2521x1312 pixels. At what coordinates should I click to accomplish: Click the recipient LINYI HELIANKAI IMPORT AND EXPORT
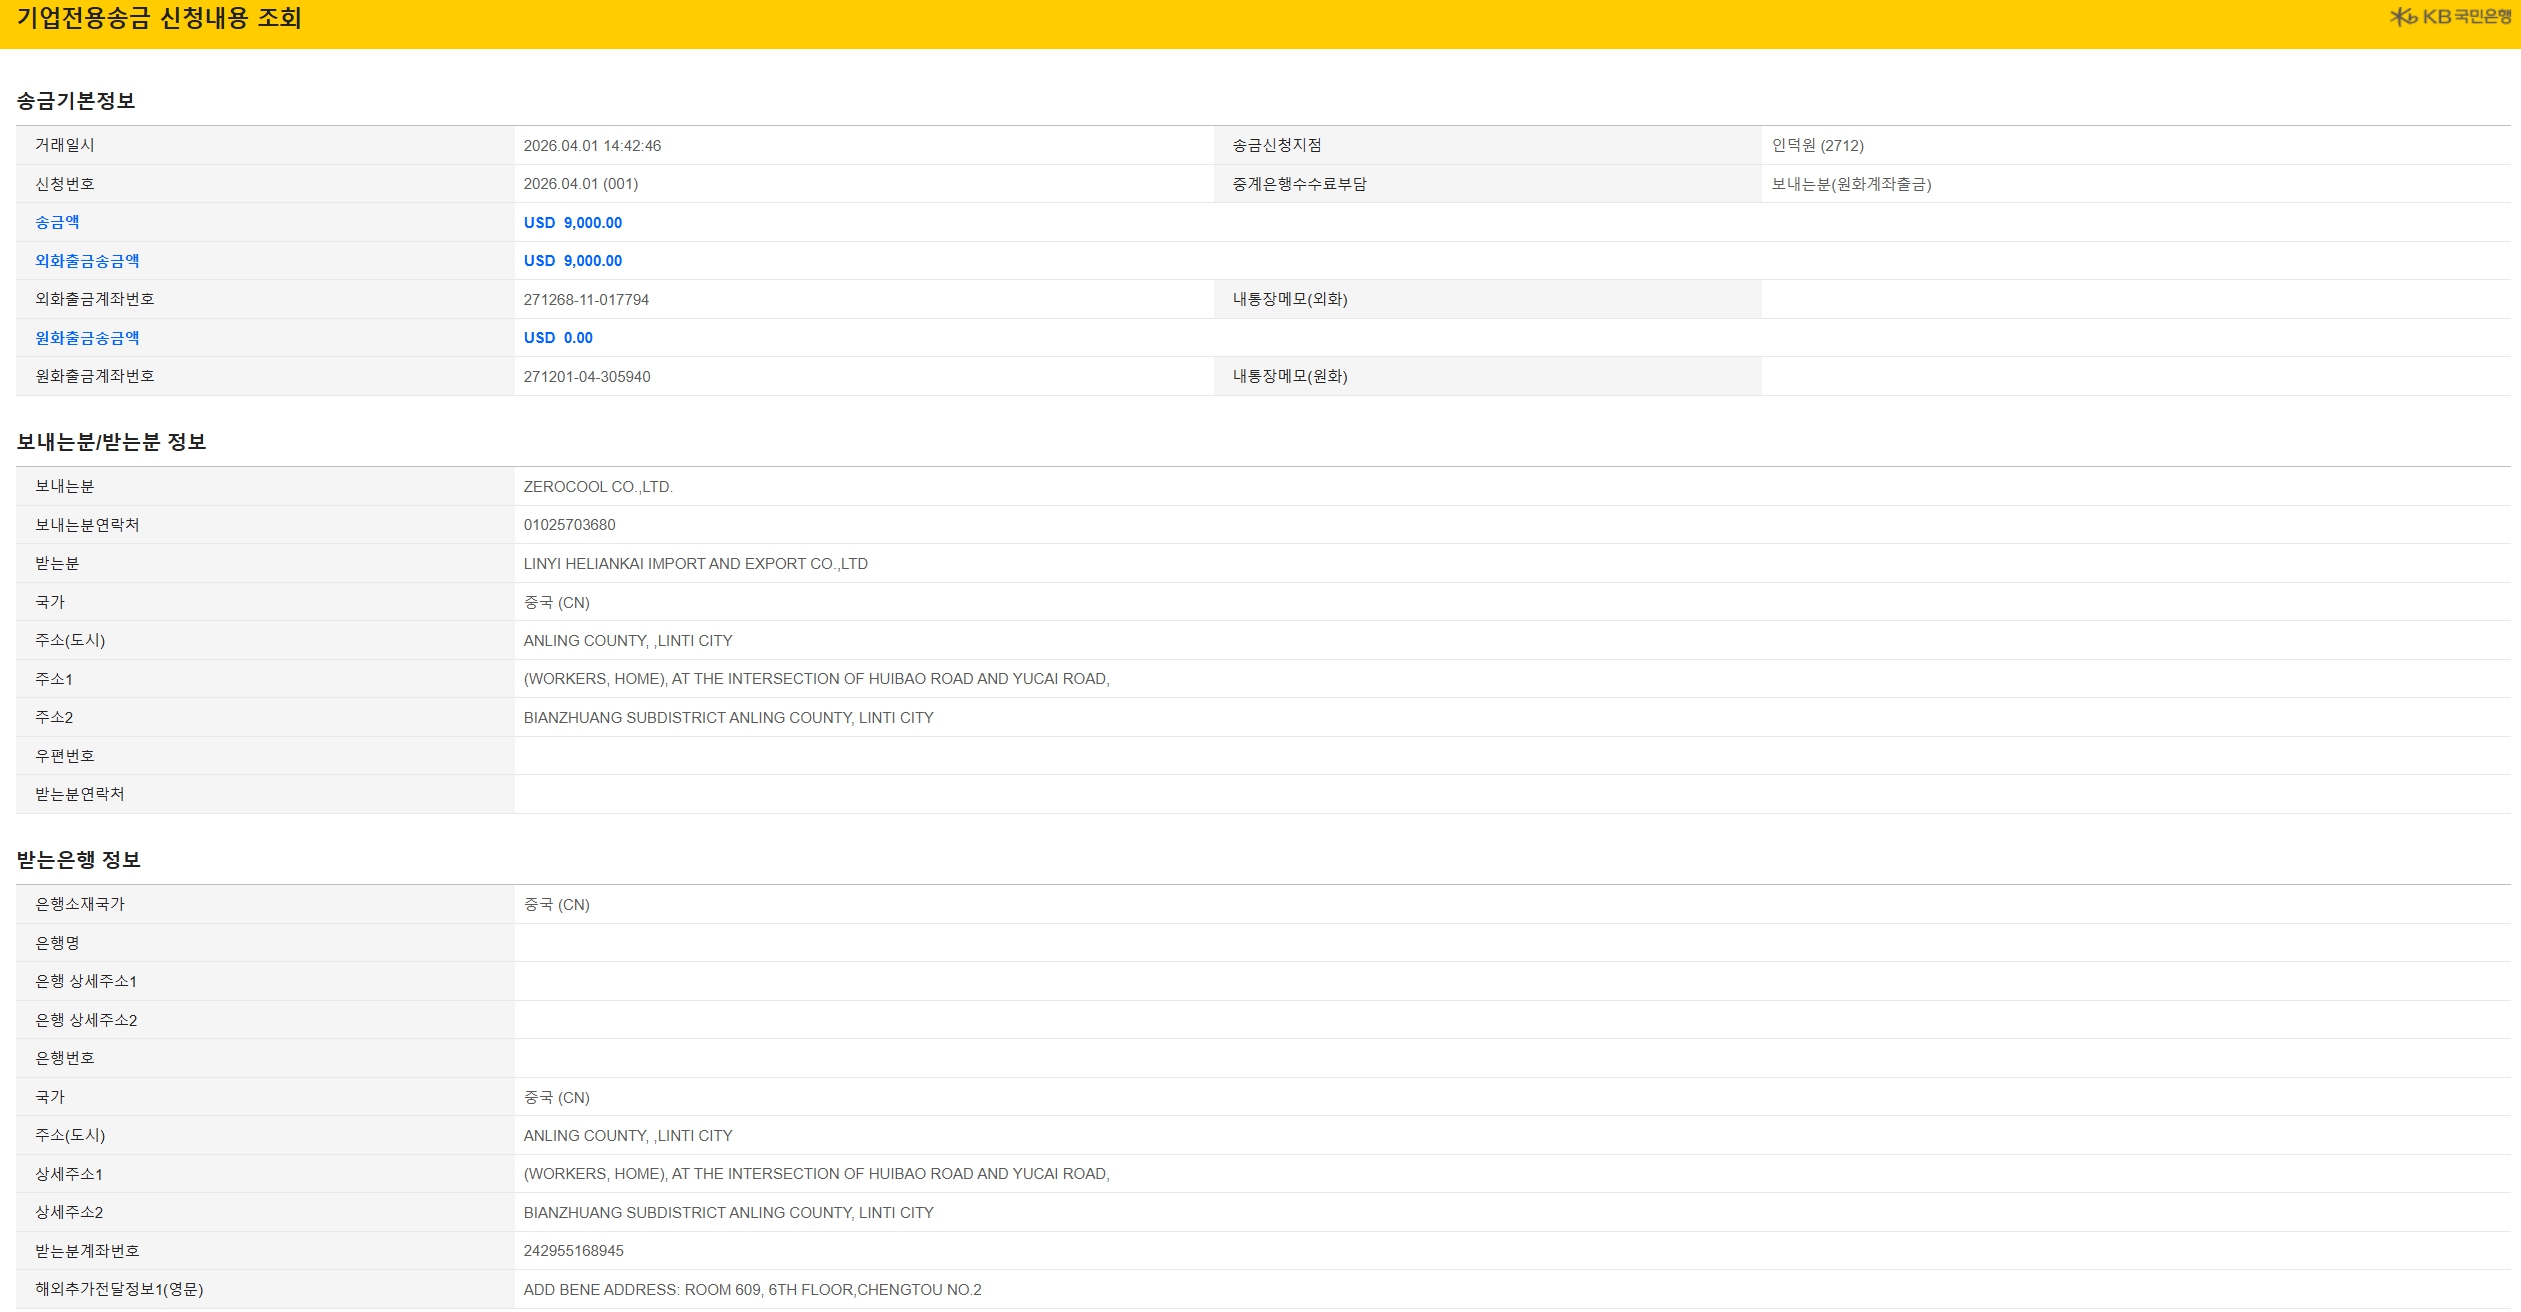coord(695,564)
